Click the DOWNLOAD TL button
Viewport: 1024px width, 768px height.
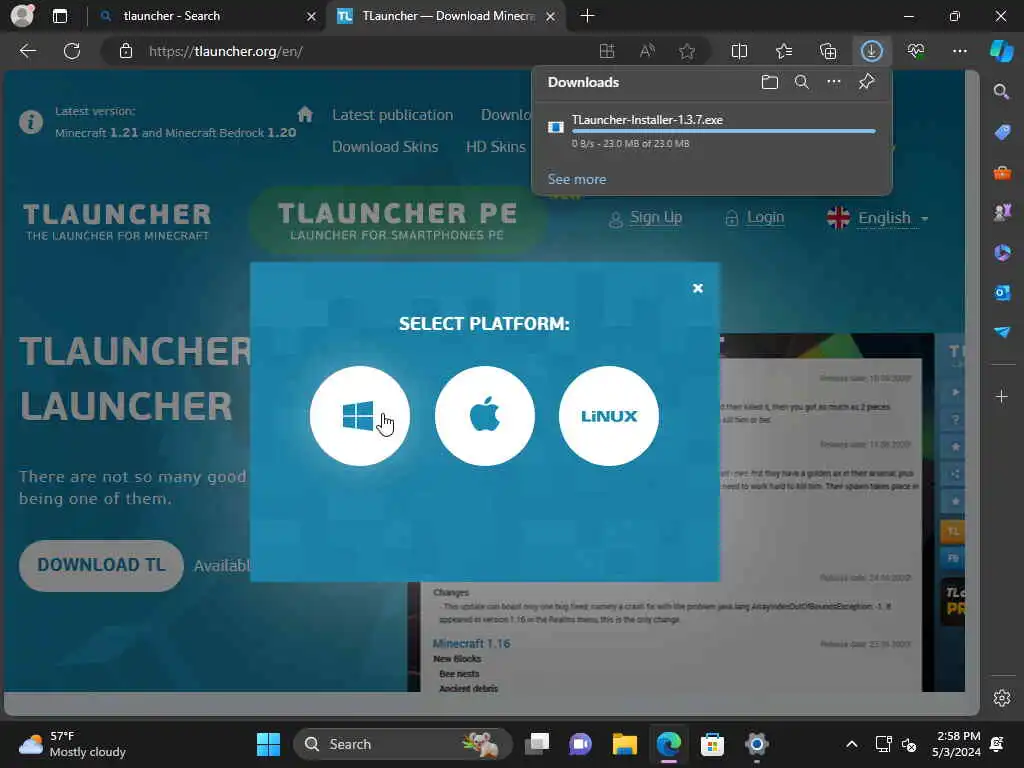click(x=101, y=565)
